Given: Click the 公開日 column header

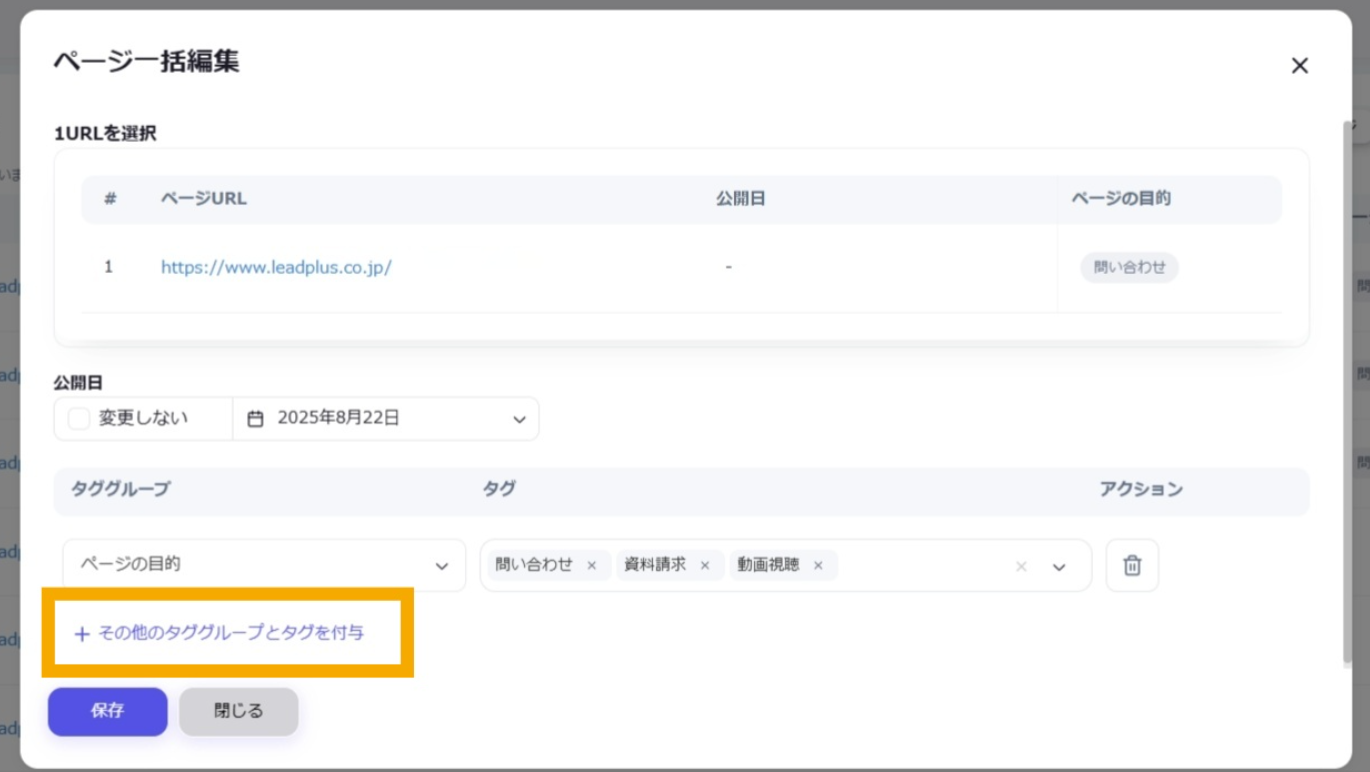Looking at the screenshot, I should pos(740,198).
